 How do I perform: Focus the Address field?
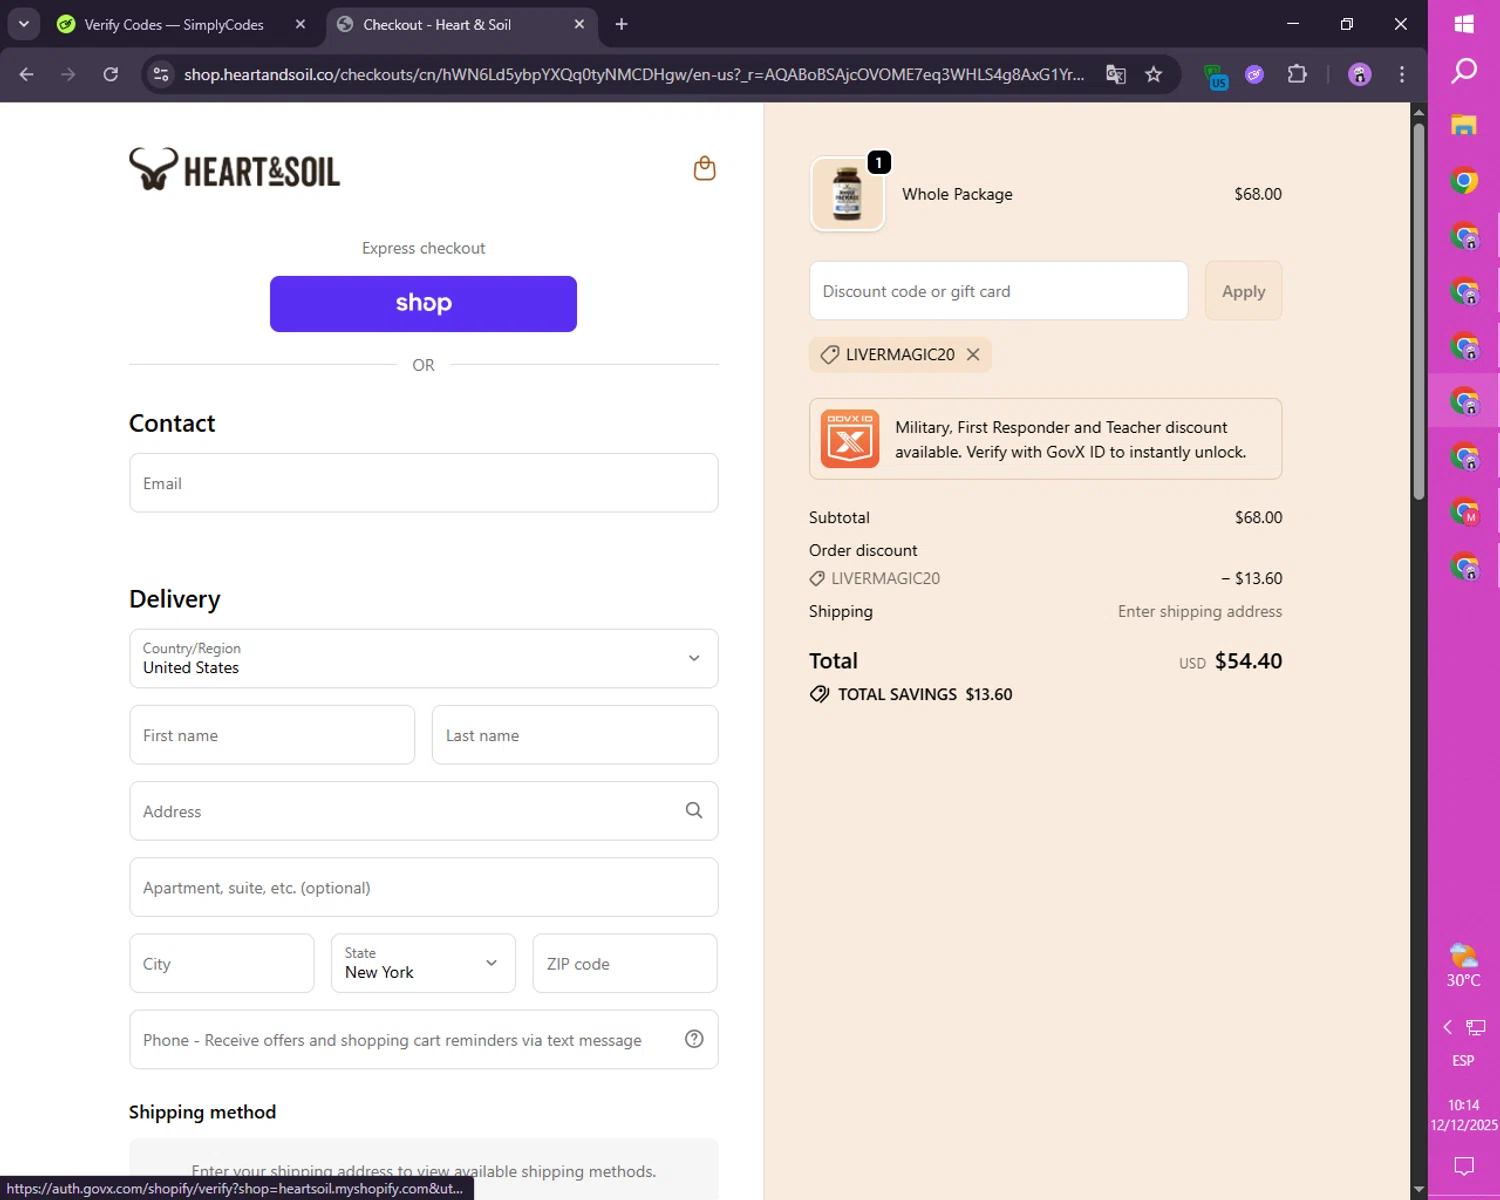click(x=423, y=811)
